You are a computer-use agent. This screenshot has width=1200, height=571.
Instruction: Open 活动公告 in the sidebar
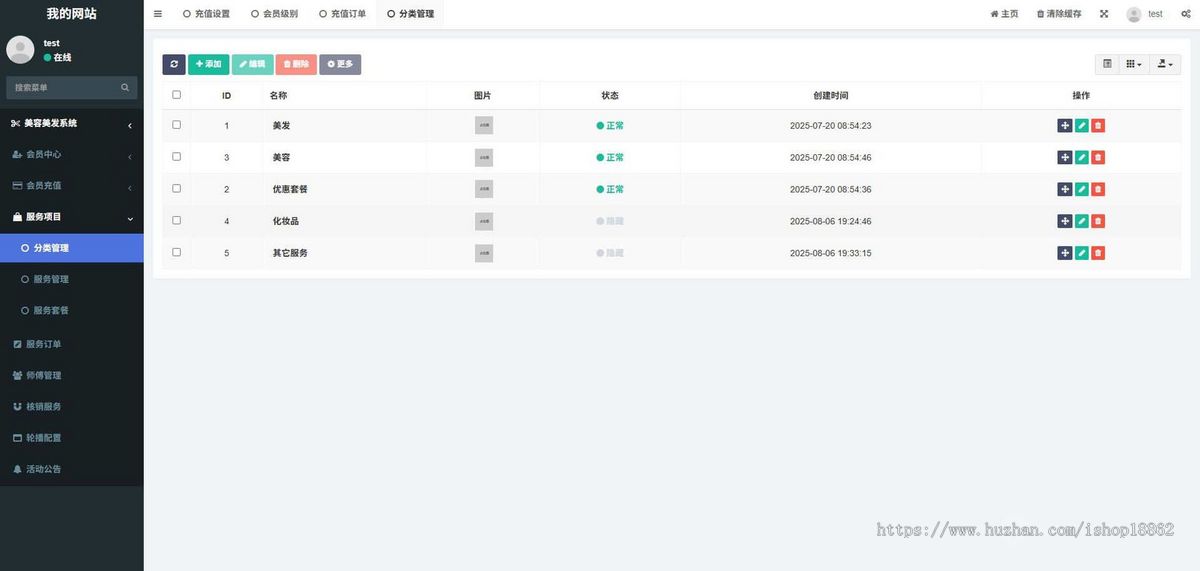(72, 469)
